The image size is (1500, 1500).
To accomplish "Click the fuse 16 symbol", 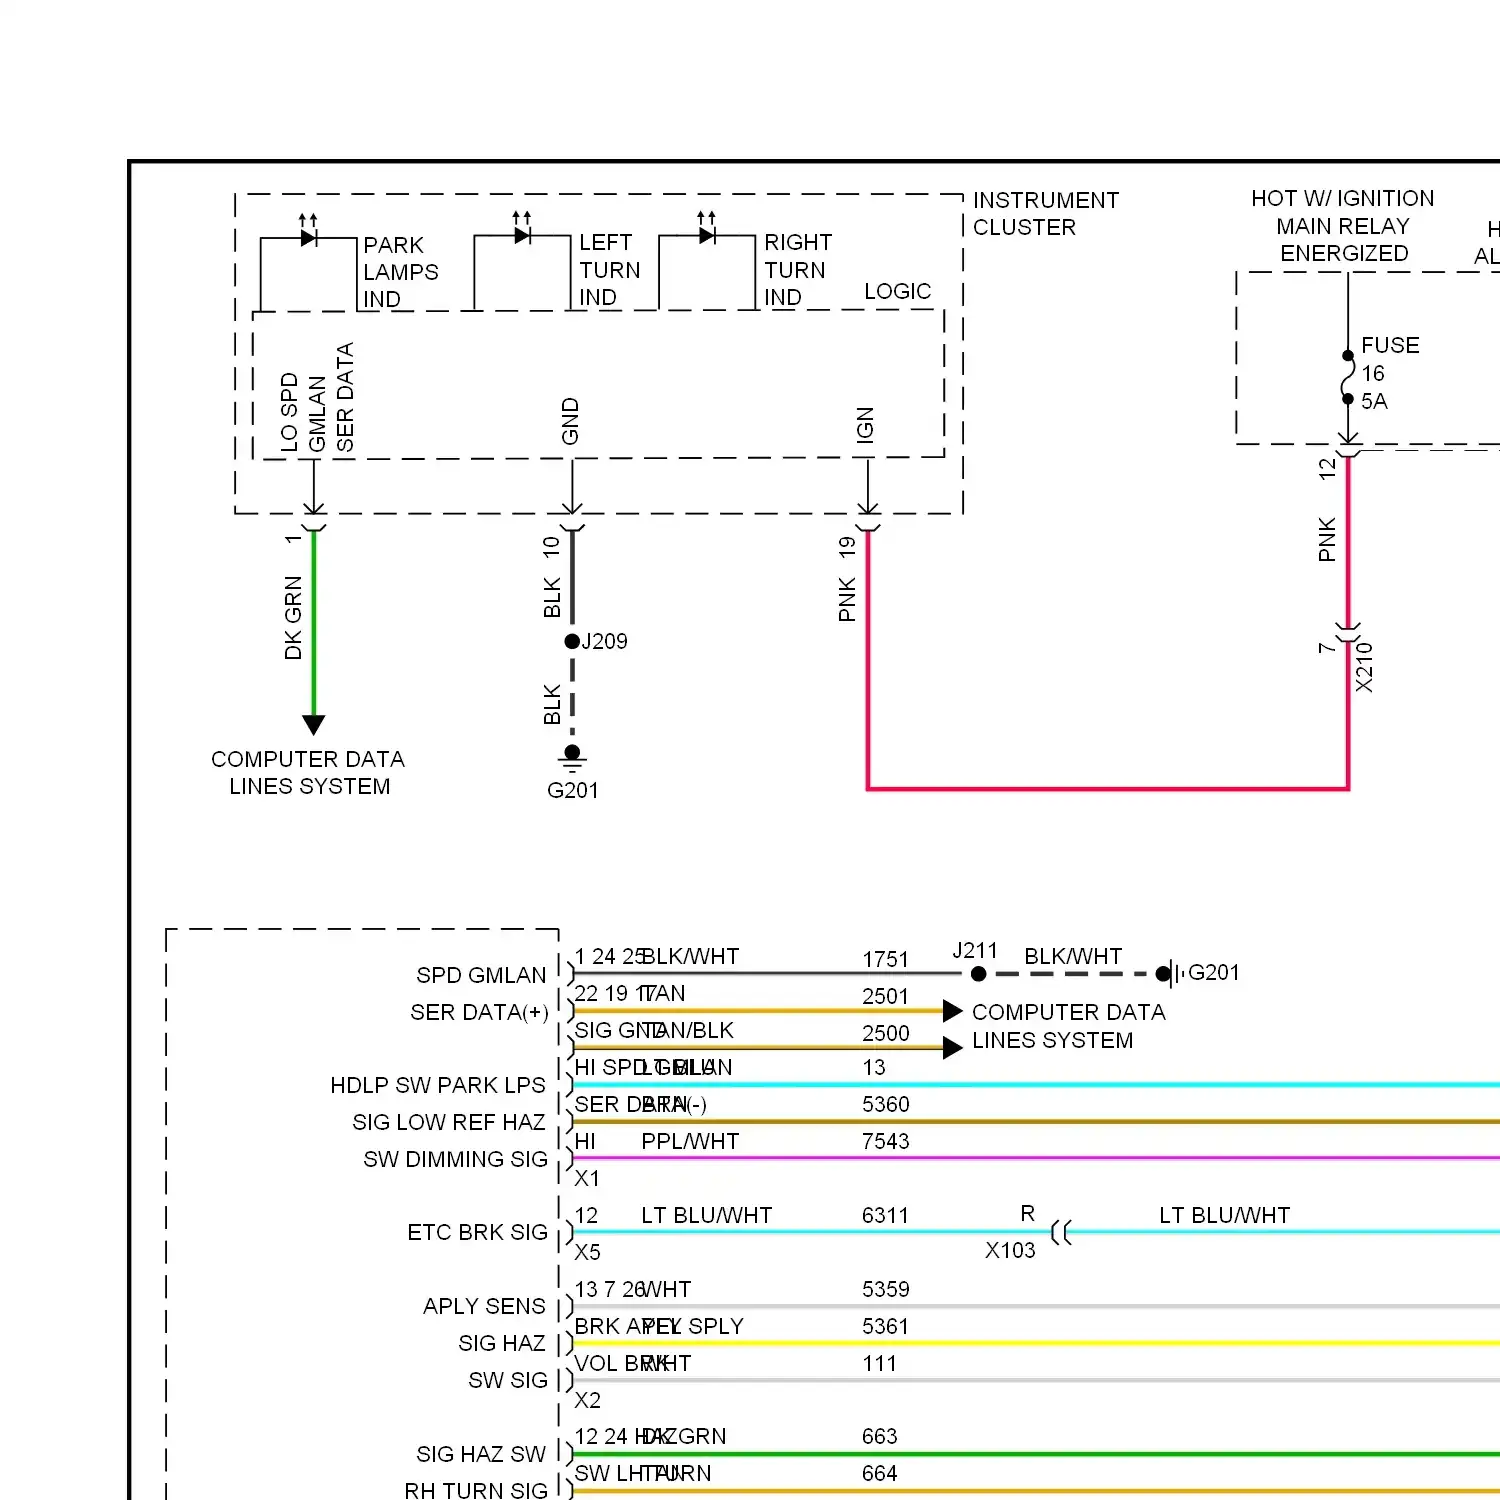I will (1348, 377).
